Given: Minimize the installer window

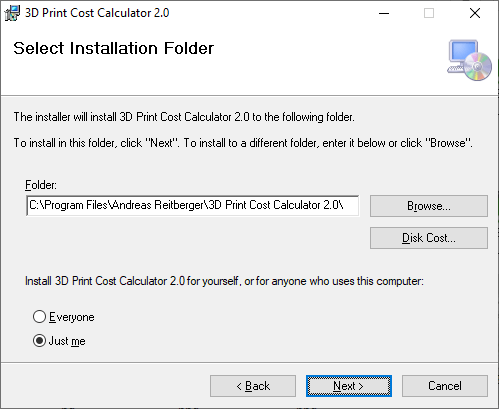Looking at the screenshot, I should 384,13.
